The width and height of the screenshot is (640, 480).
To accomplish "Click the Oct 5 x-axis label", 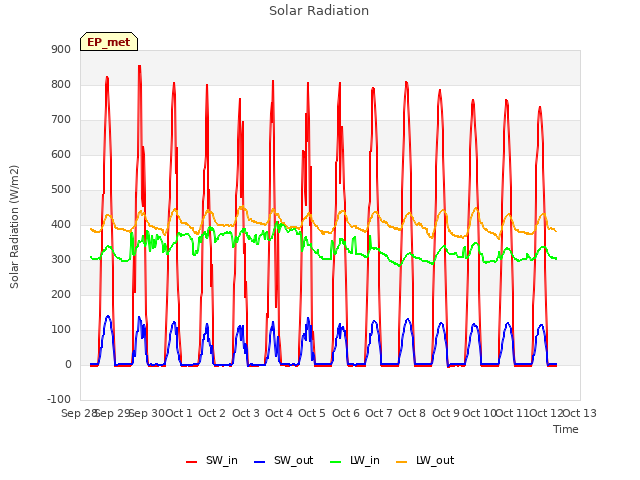I will point(312,413).
